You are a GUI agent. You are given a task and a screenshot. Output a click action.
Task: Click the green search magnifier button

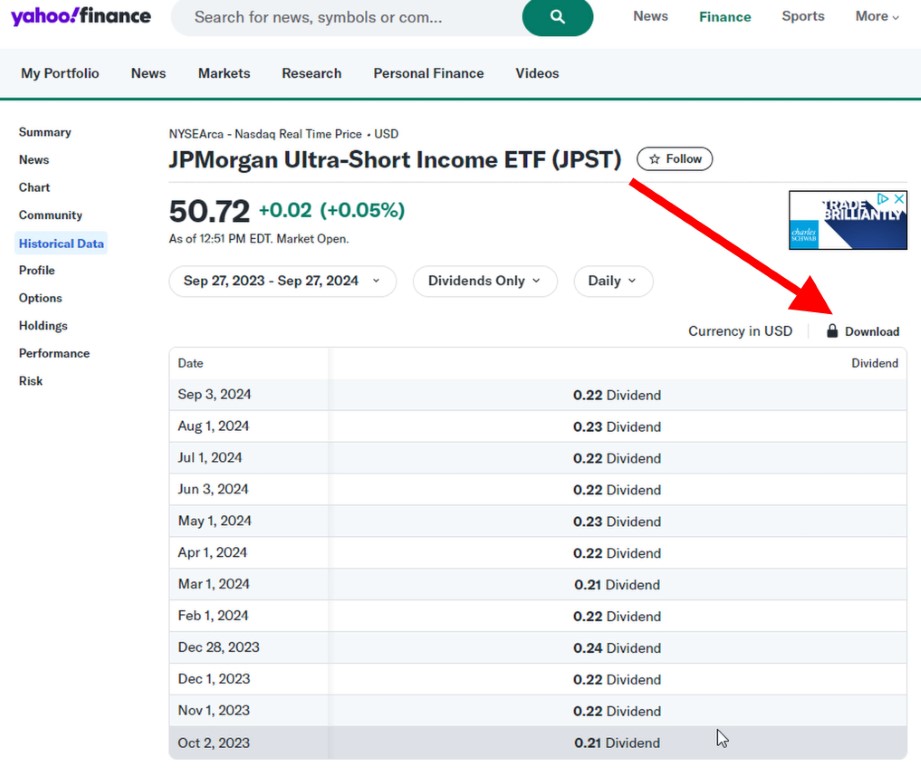(x=557, y=17)
